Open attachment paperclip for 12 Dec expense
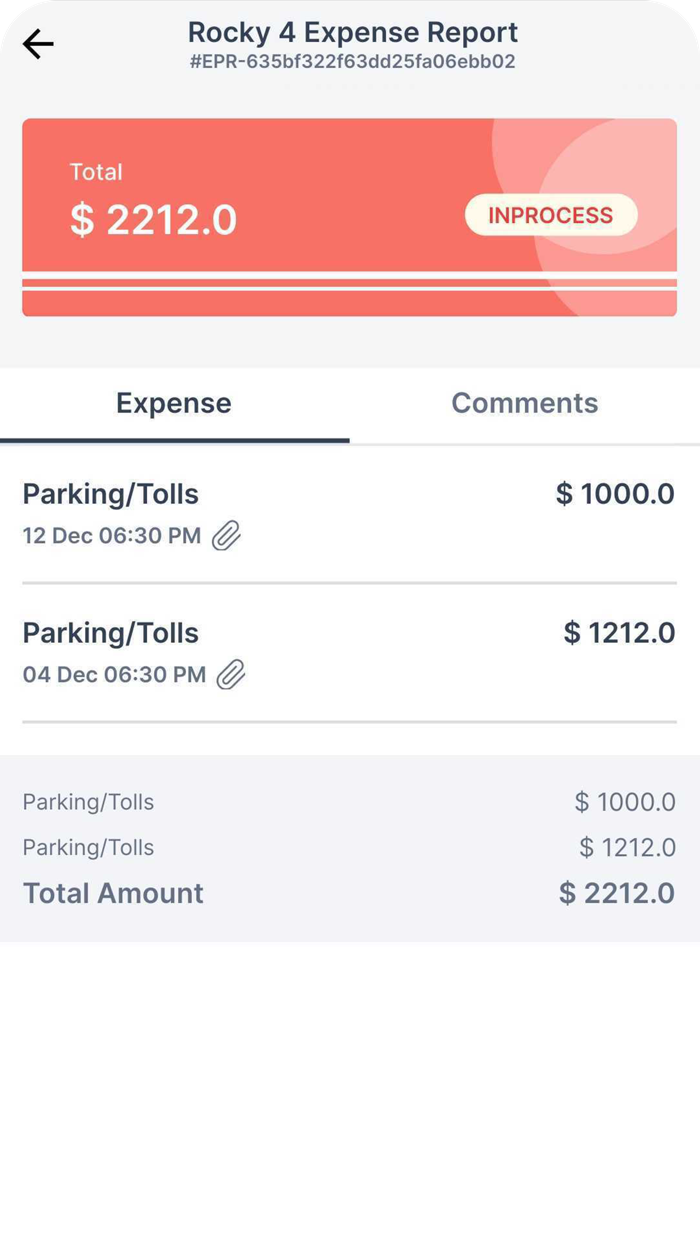 227,536
